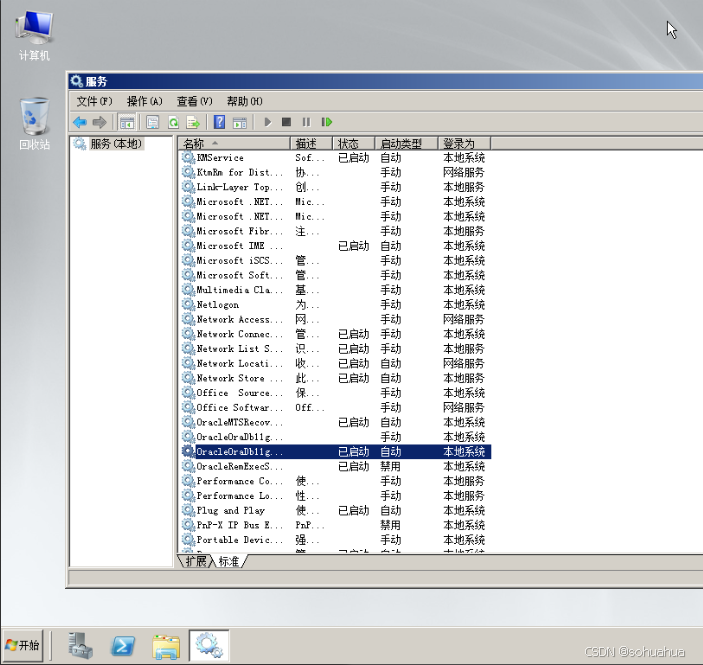Open the 帮助(H) menu
703x665 pixels.
click(x=244, y=101)
